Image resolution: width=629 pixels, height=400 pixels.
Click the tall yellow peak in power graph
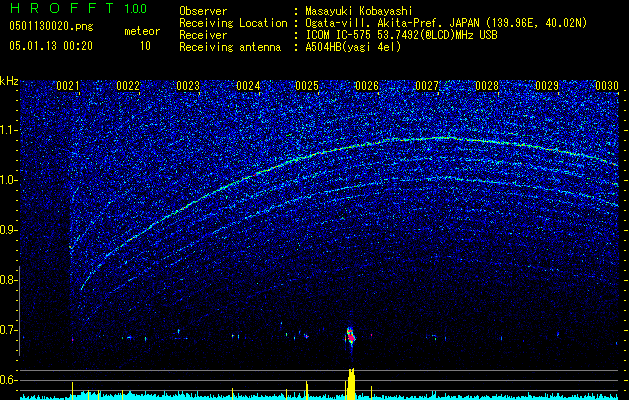point(351,384)
